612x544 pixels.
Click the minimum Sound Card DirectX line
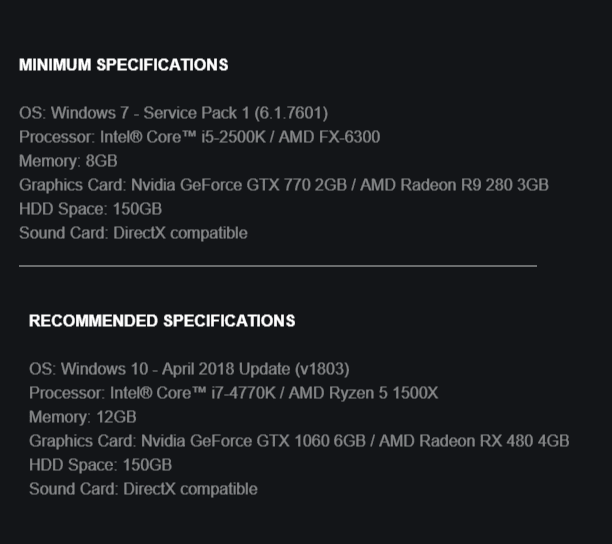(x=133, y=233)
